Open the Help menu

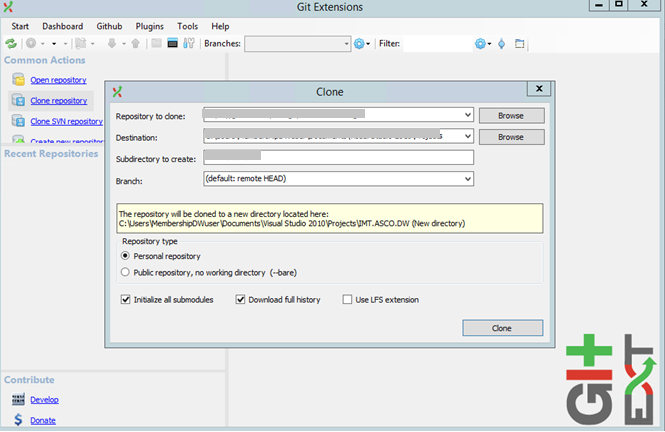tap(220, 26)
